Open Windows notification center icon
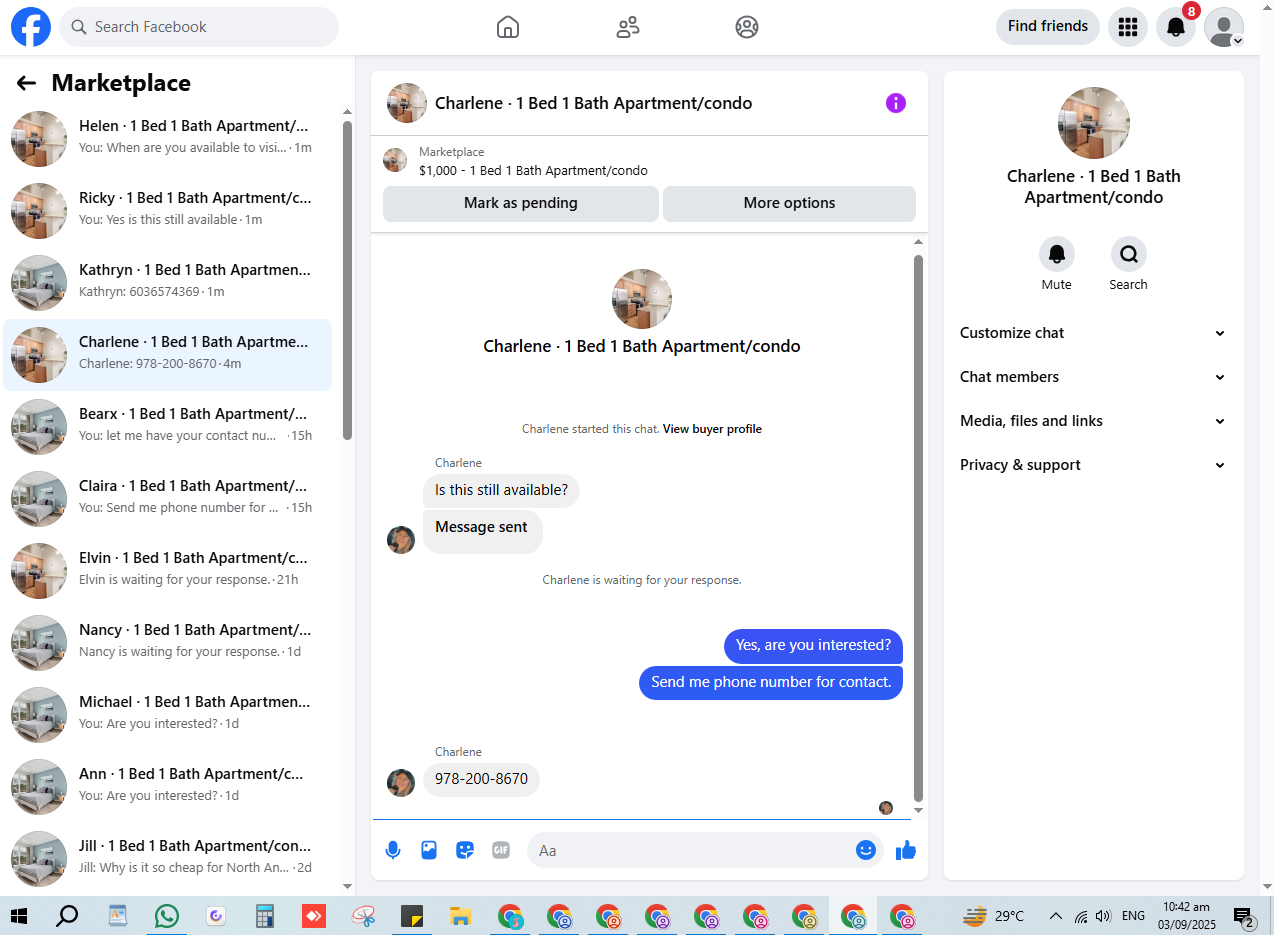 tap(1245, 916)
